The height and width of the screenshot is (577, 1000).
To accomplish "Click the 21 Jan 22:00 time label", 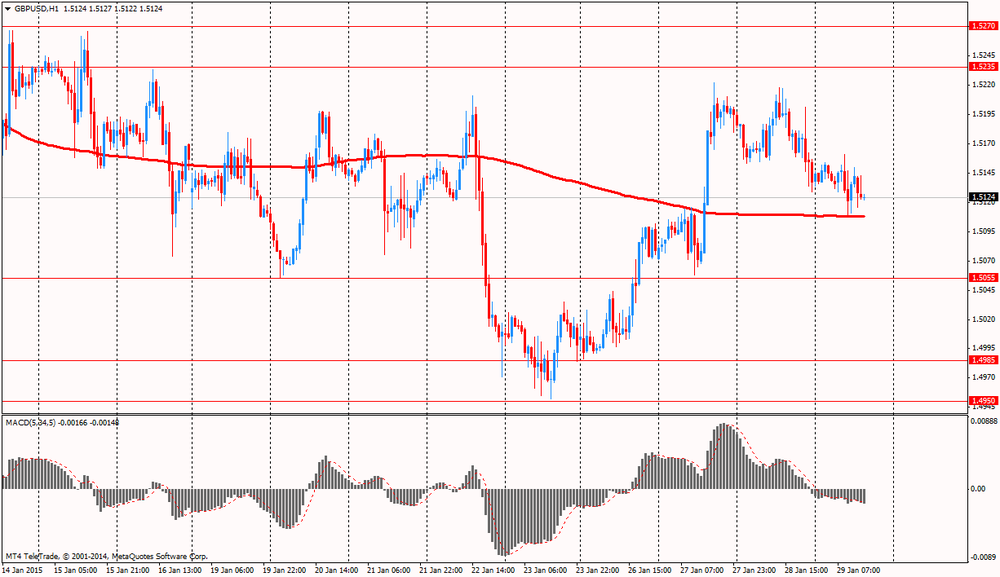I will pos(441,571).
